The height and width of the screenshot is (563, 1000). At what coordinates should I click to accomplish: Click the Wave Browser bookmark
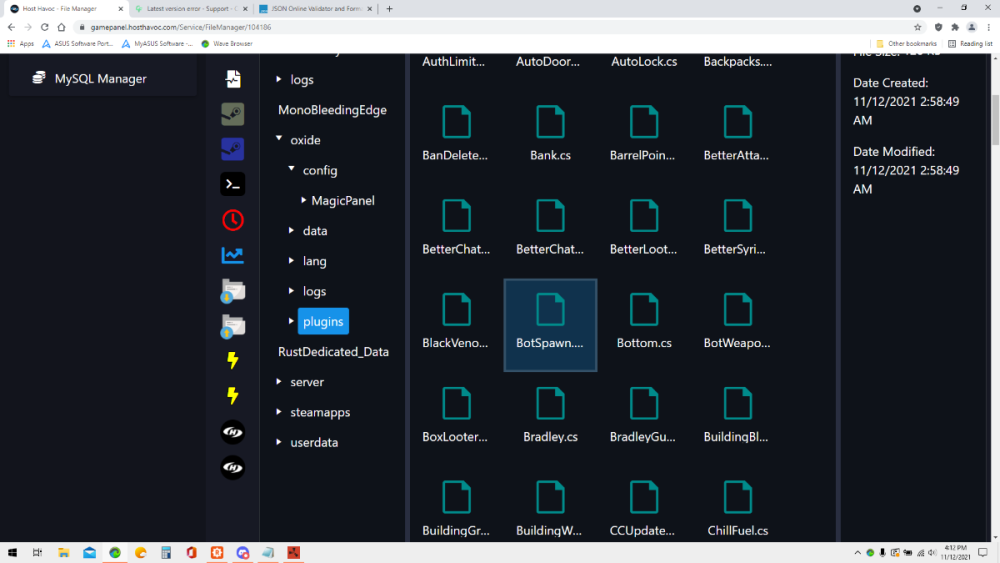pos(231,44)
